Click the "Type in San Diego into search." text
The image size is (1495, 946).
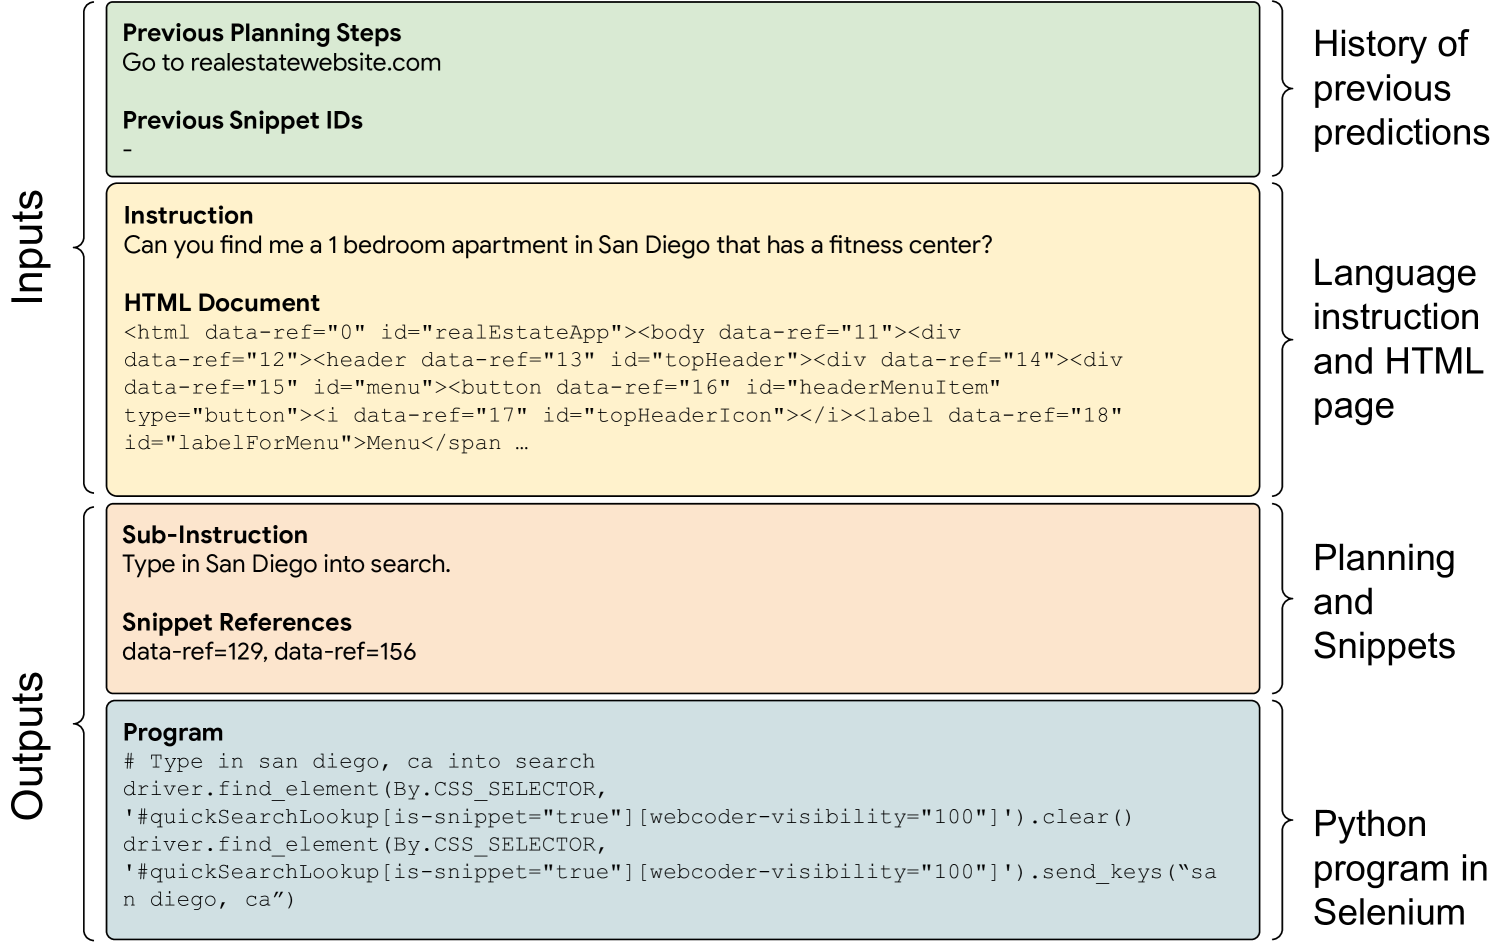coord(286,564)
